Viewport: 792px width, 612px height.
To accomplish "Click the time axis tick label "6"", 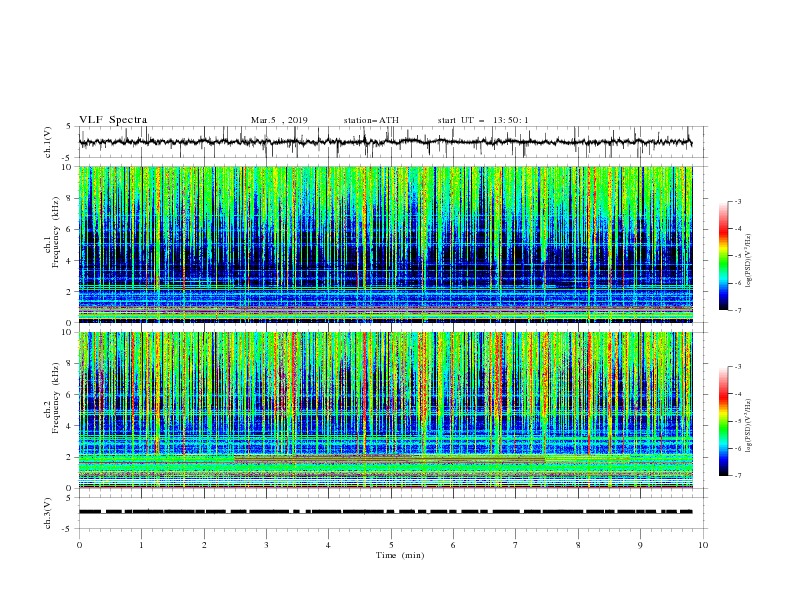I will (453, 545).
